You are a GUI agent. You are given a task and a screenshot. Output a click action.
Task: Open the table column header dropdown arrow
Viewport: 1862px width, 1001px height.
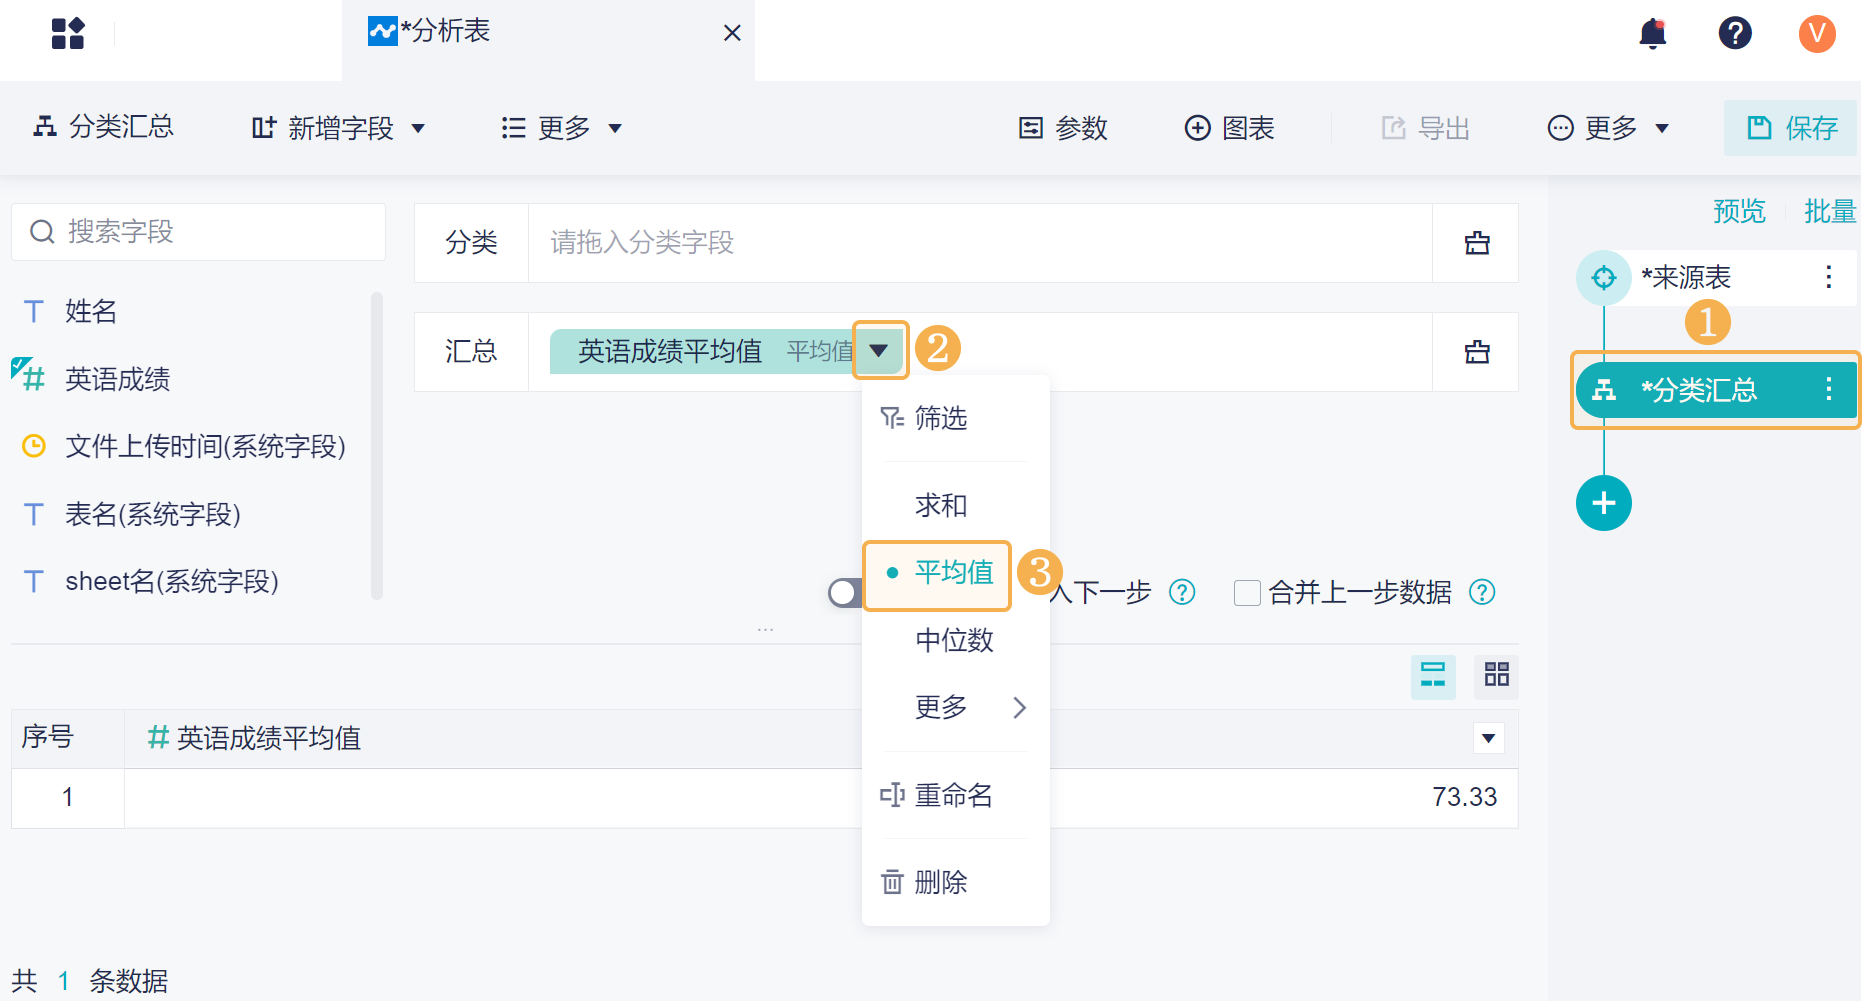pos(1488,738)
